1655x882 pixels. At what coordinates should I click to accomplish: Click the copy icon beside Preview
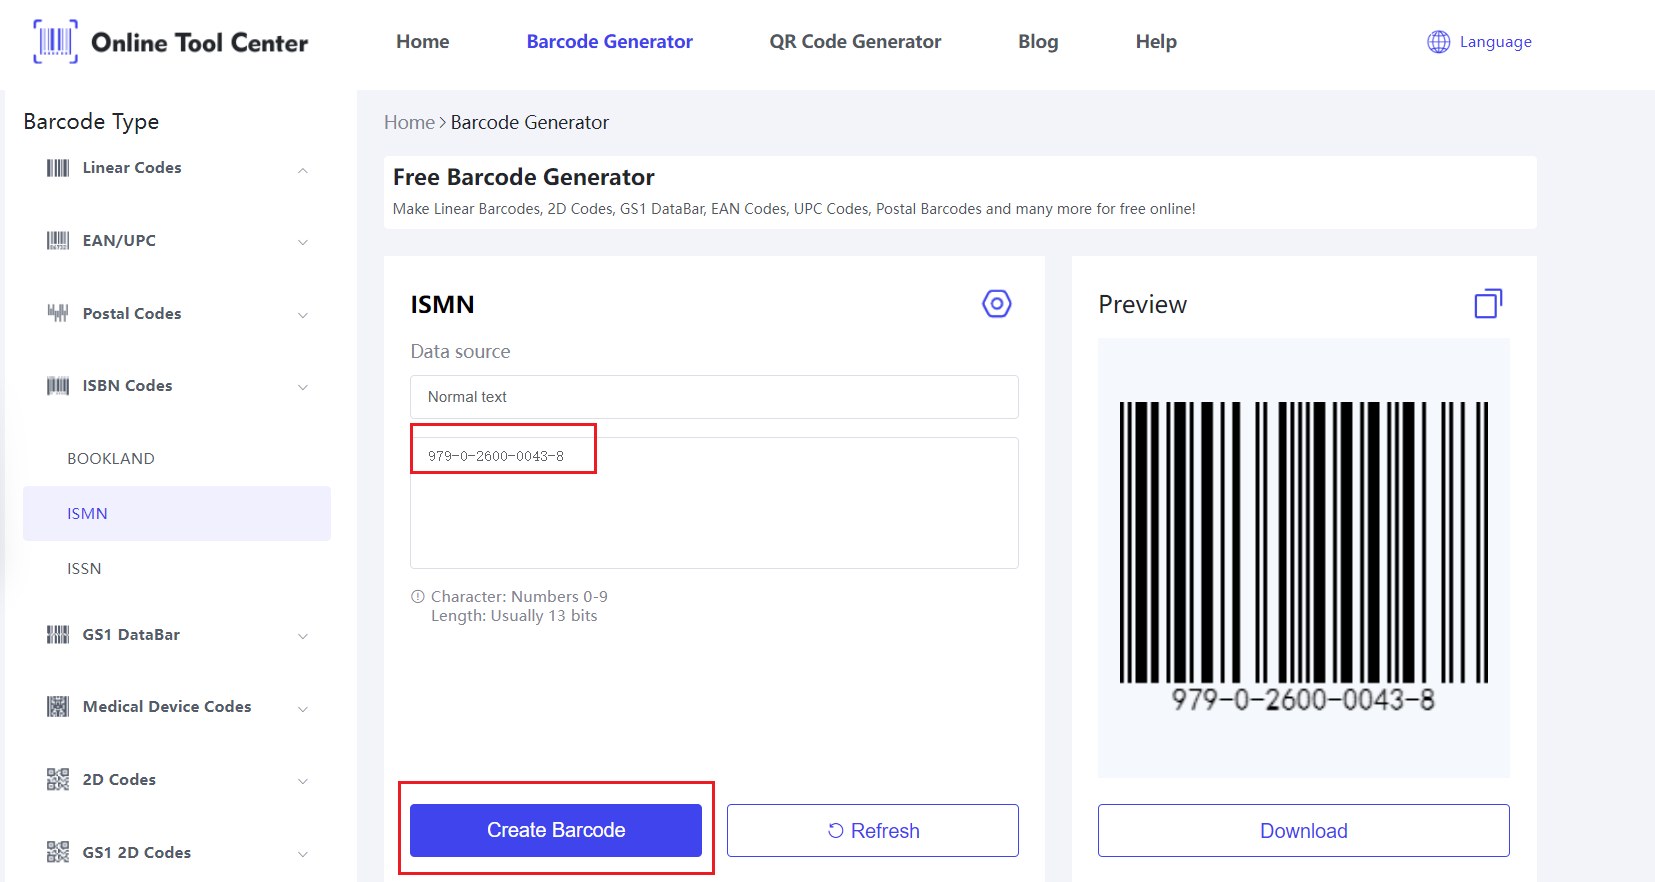(1488, 303)
